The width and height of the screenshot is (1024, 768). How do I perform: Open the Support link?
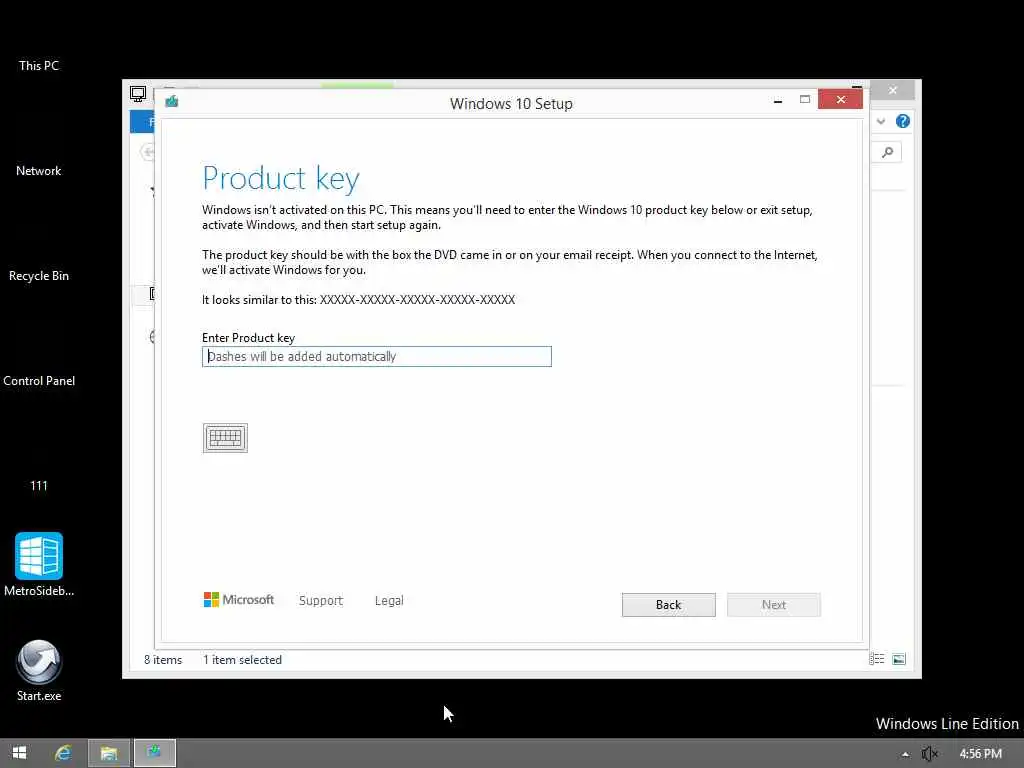pyautogui.click(x=321, y=600)
